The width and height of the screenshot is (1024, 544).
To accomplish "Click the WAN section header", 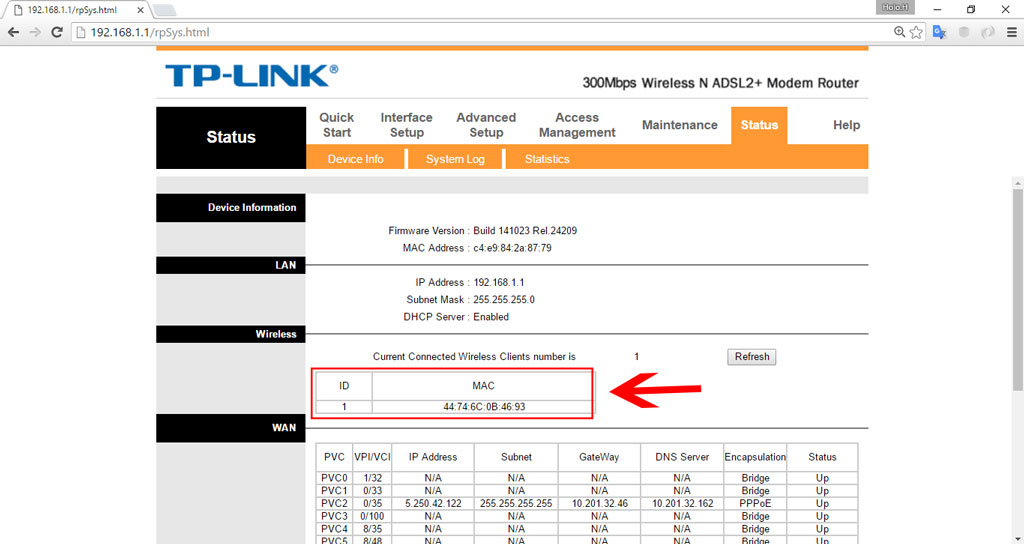I will (231, 428).
